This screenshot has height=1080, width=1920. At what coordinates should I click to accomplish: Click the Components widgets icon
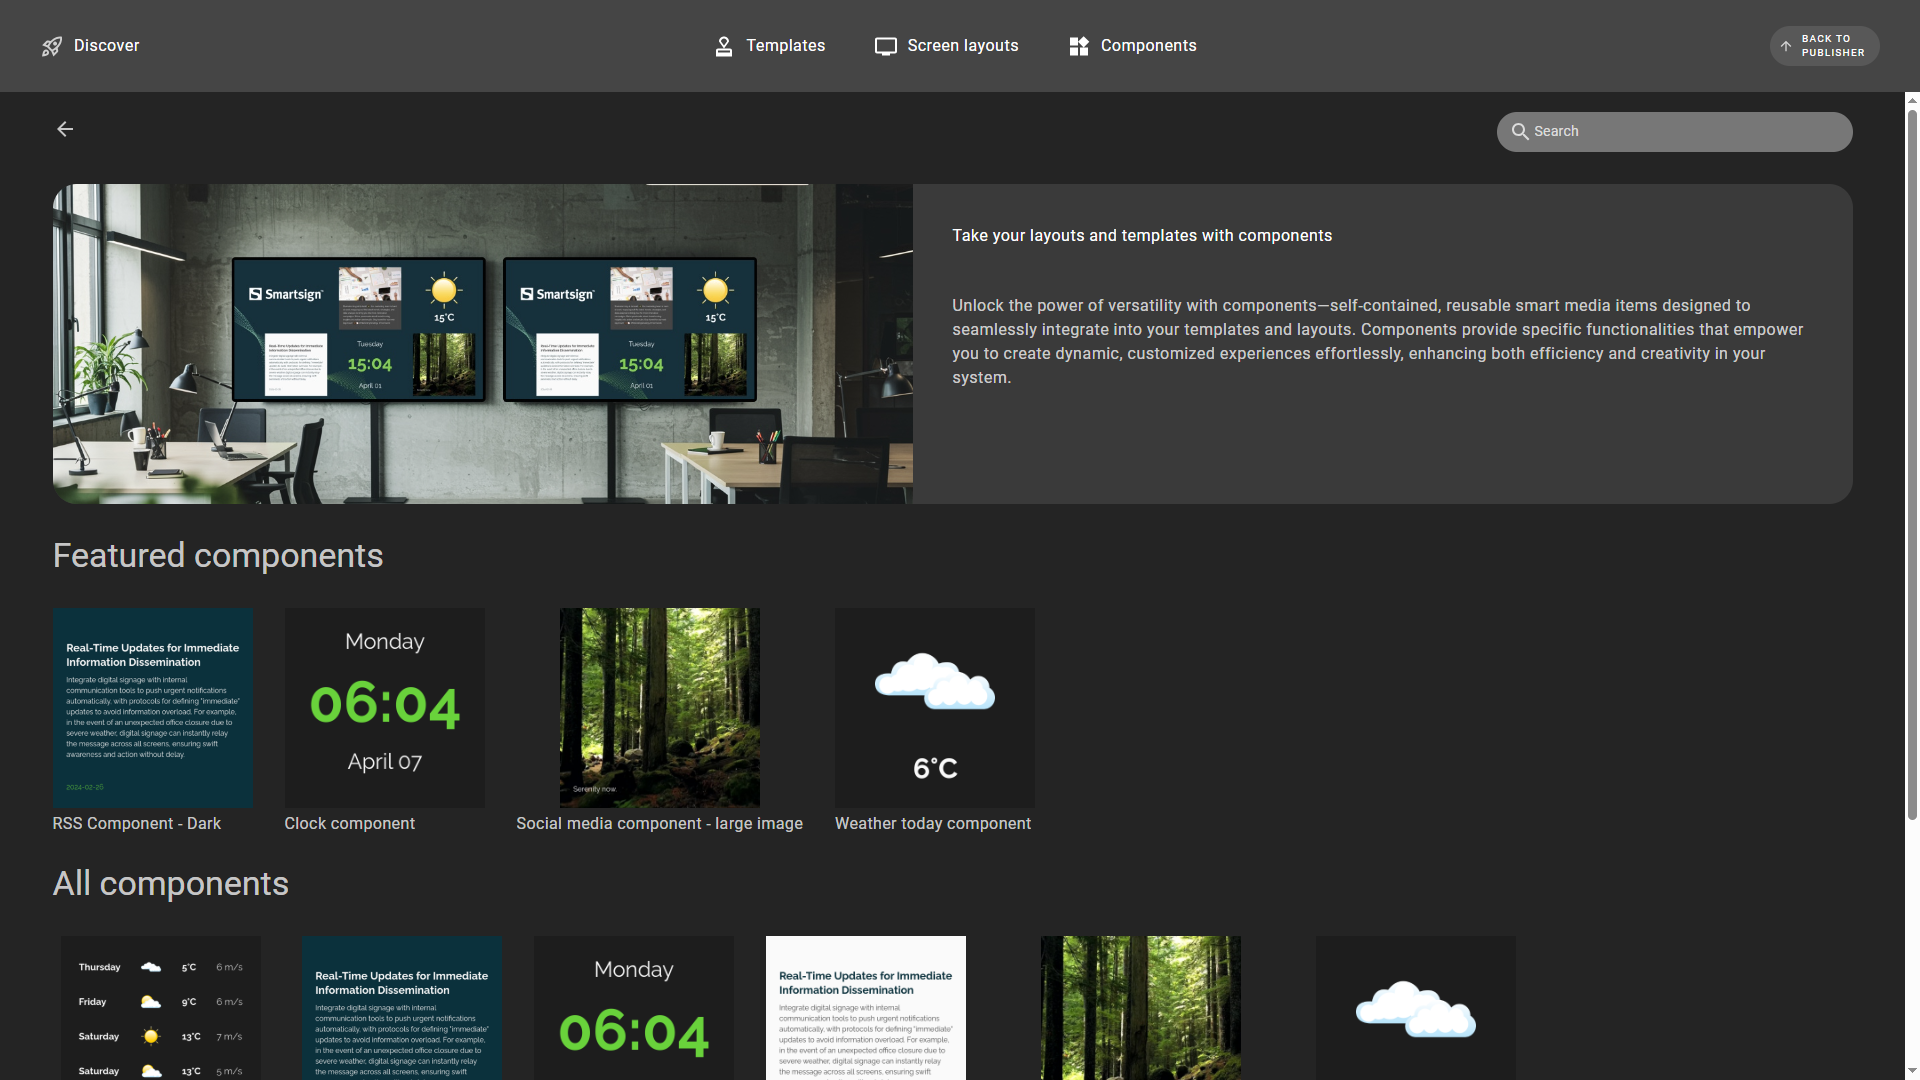click(x=1079, y=46)
